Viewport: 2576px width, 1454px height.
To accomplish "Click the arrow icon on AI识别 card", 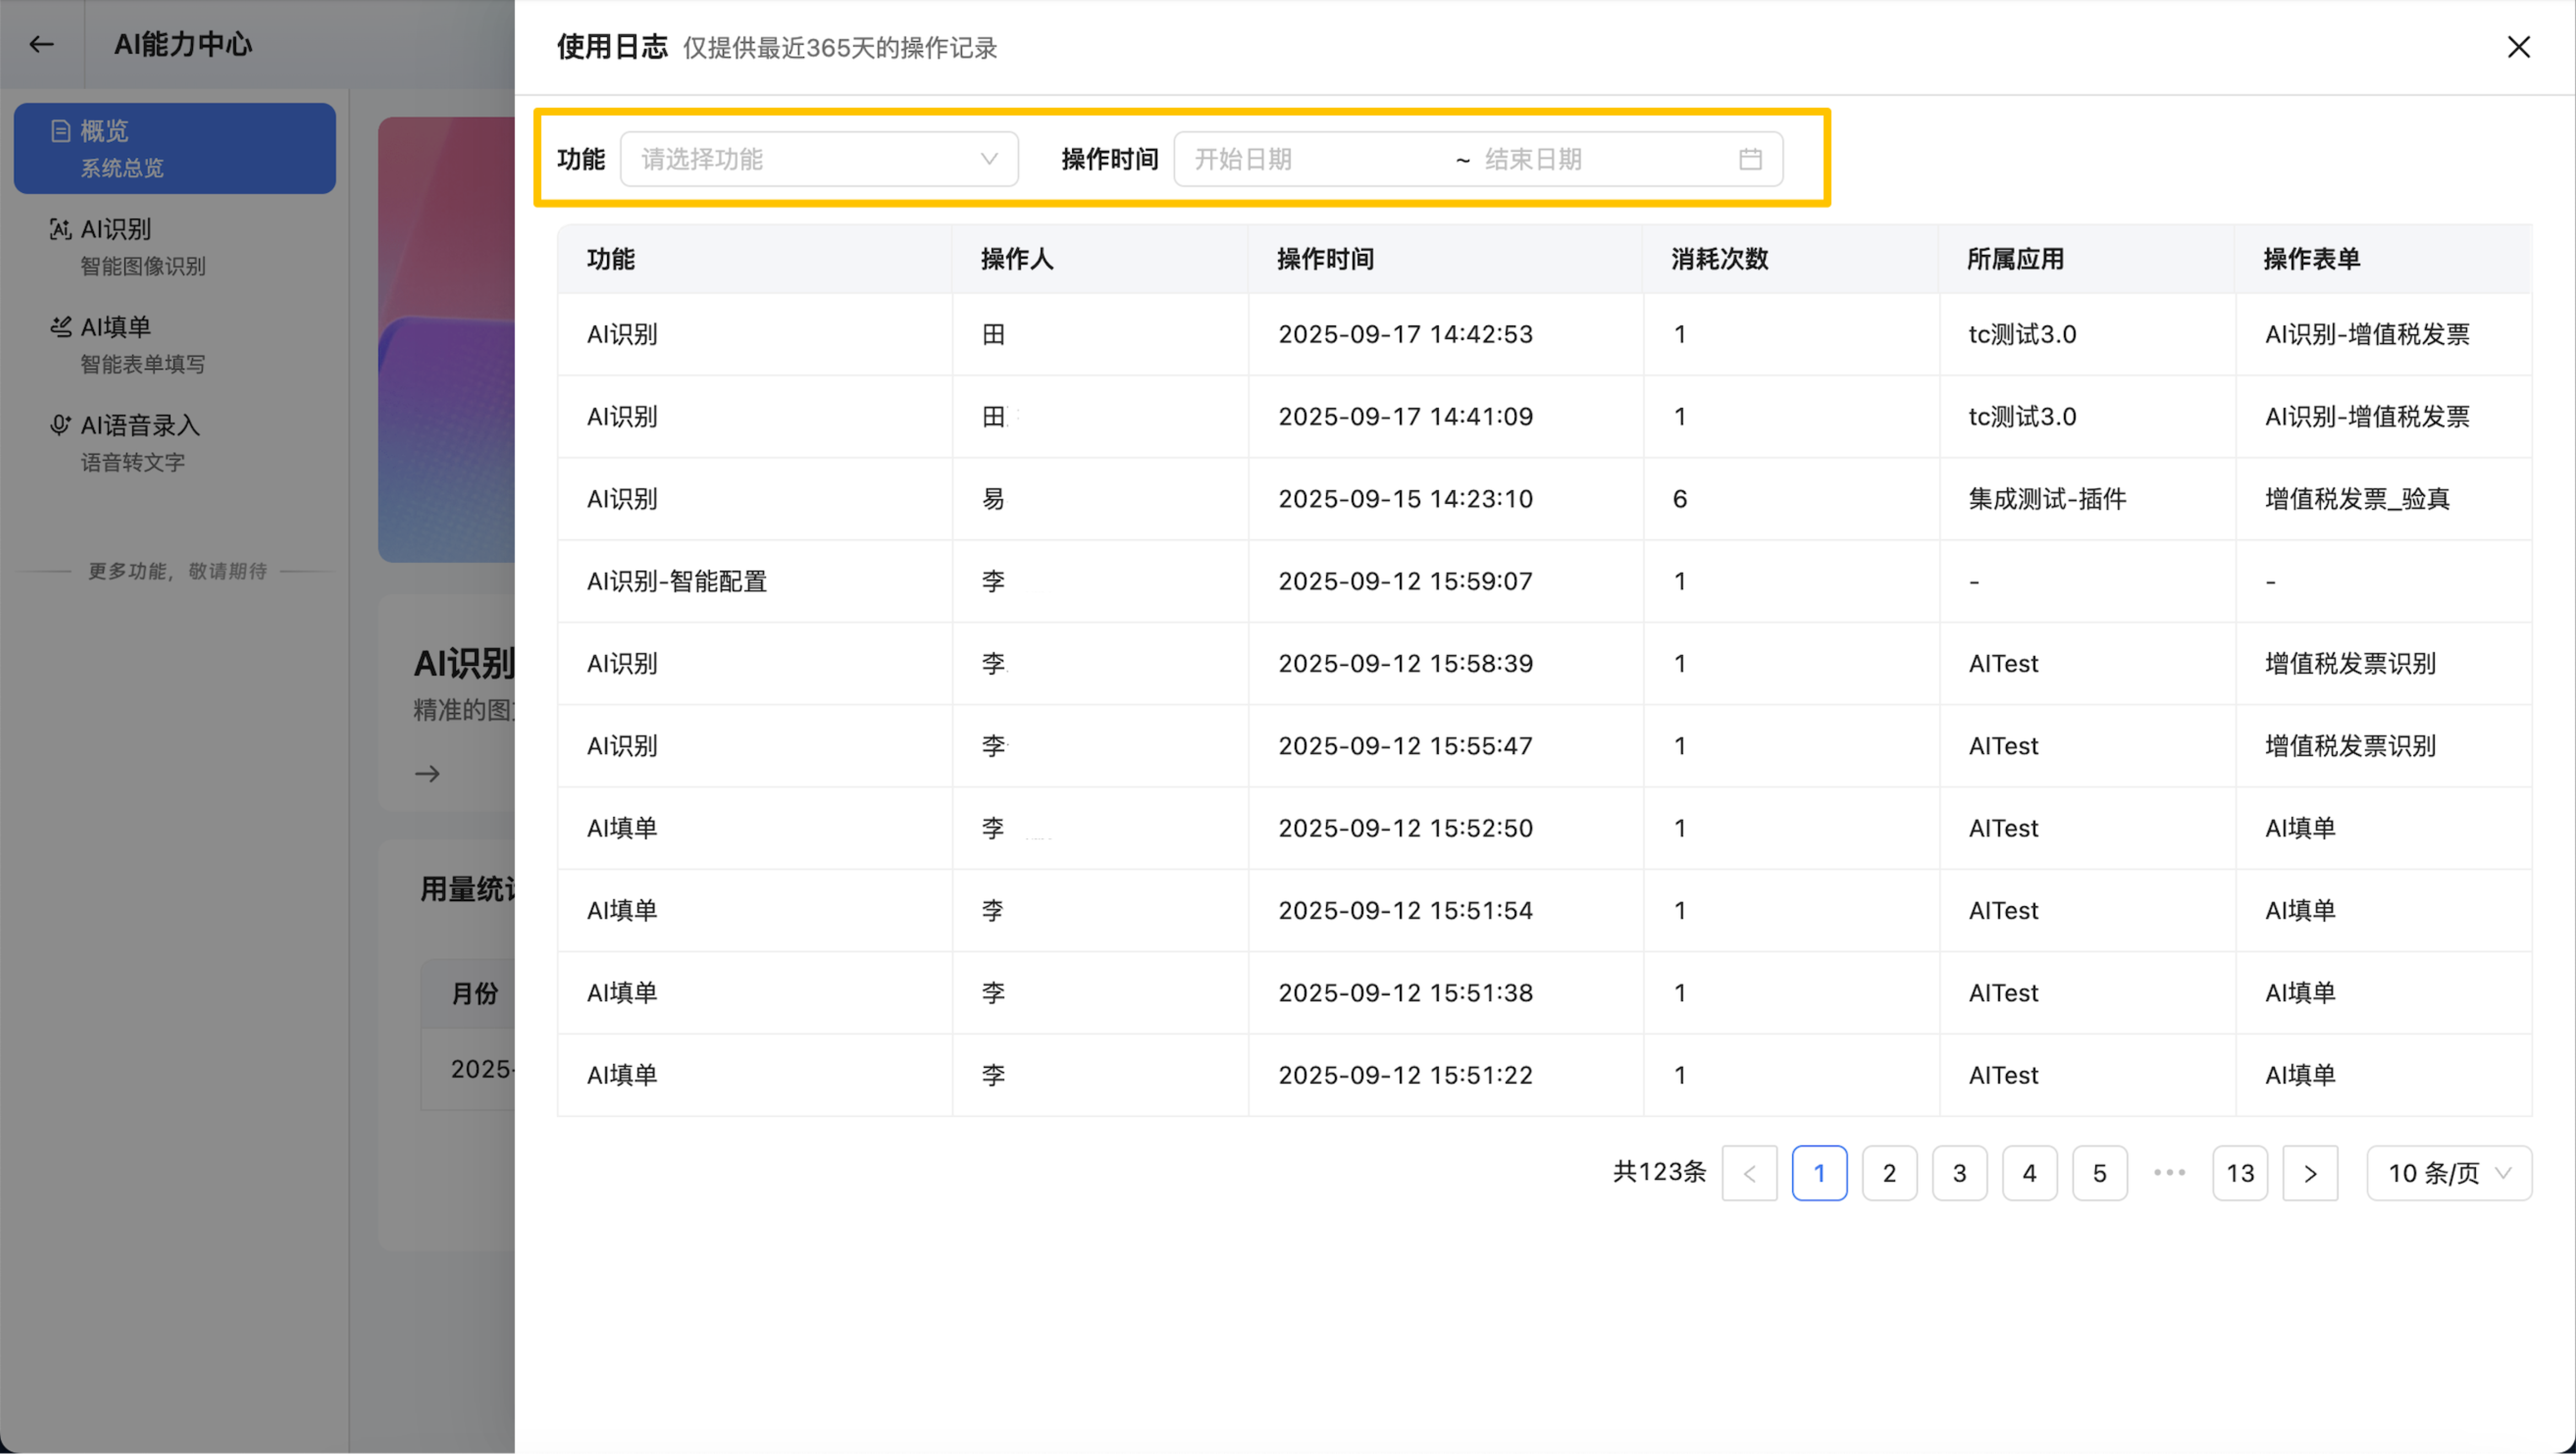I will click(427, 774).
